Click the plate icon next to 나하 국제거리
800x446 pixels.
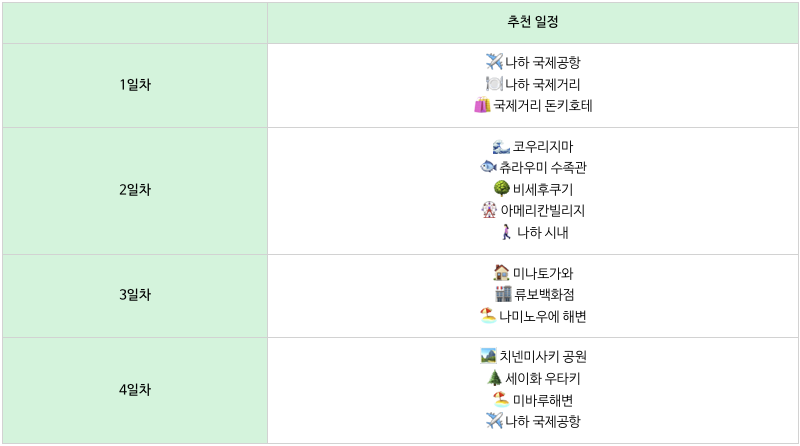[494, 84]
